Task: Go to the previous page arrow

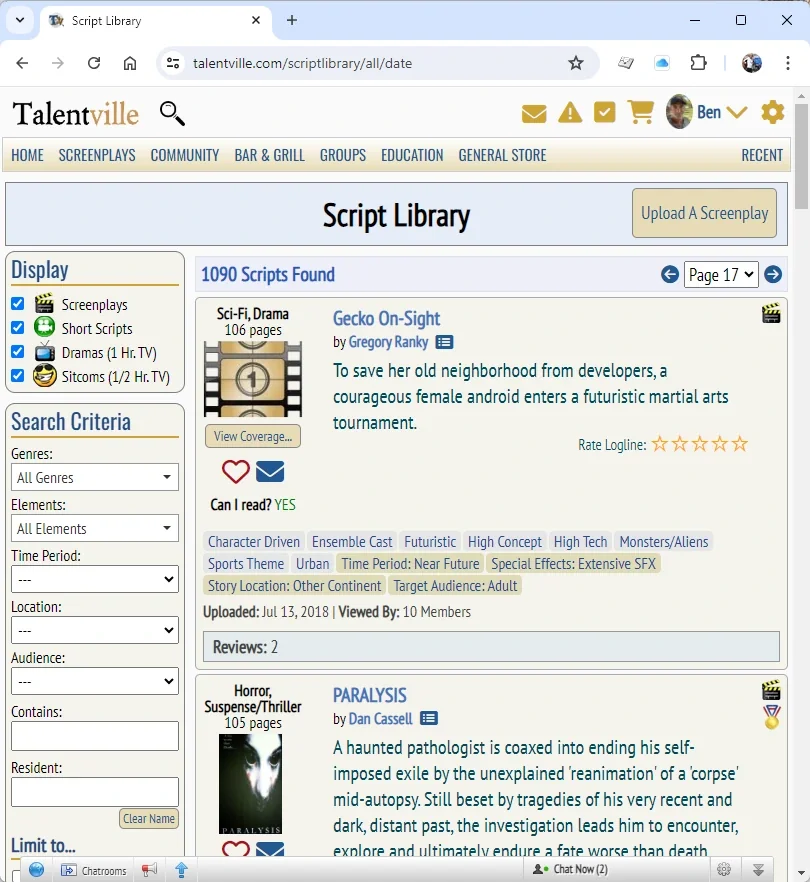Action: [670, 274]
